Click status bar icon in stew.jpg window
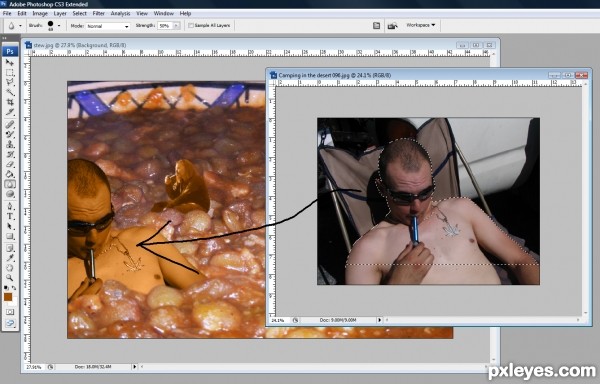This screenshot has height=384, width=600. point(50,367)
